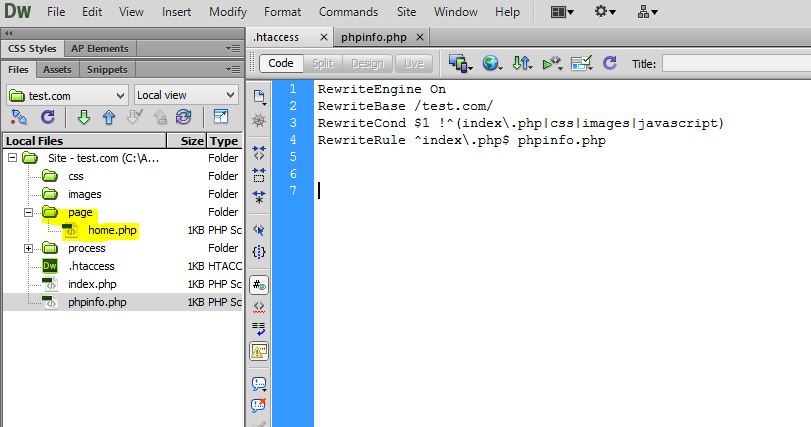The width and height of the screenshot is (811, 427).
Task: Click the Select Parent Tag icon
Action: click(259, 230)
